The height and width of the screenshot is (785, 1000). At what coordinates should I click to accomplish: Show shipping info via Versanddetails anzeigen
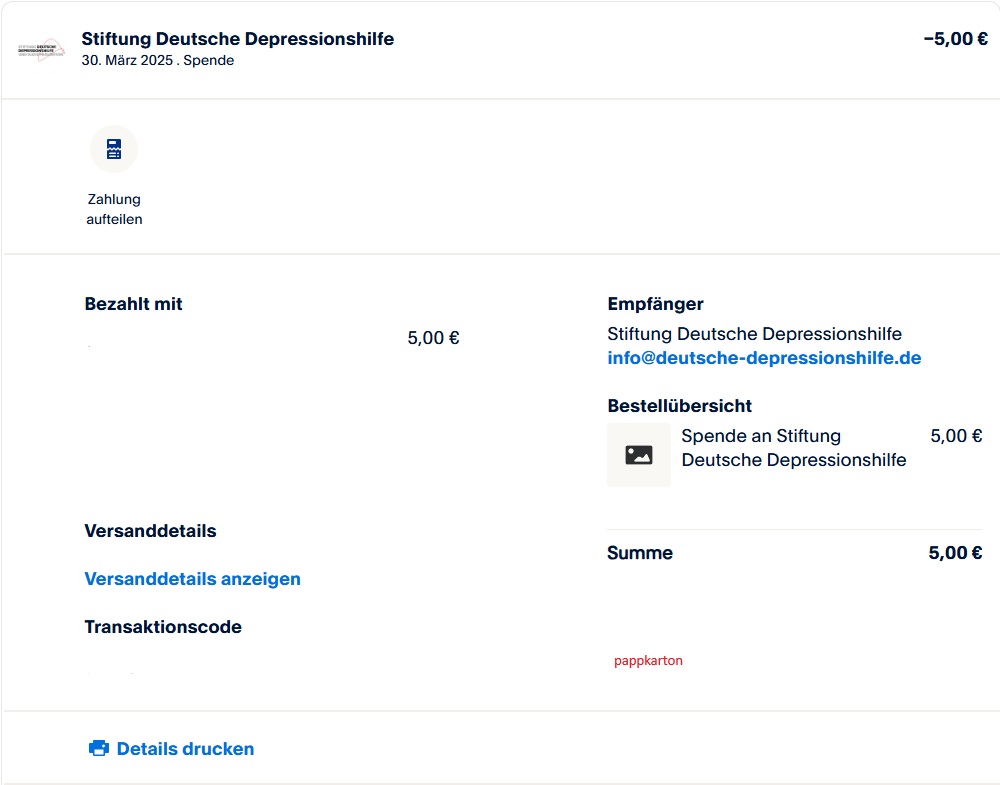coord(192,579)
